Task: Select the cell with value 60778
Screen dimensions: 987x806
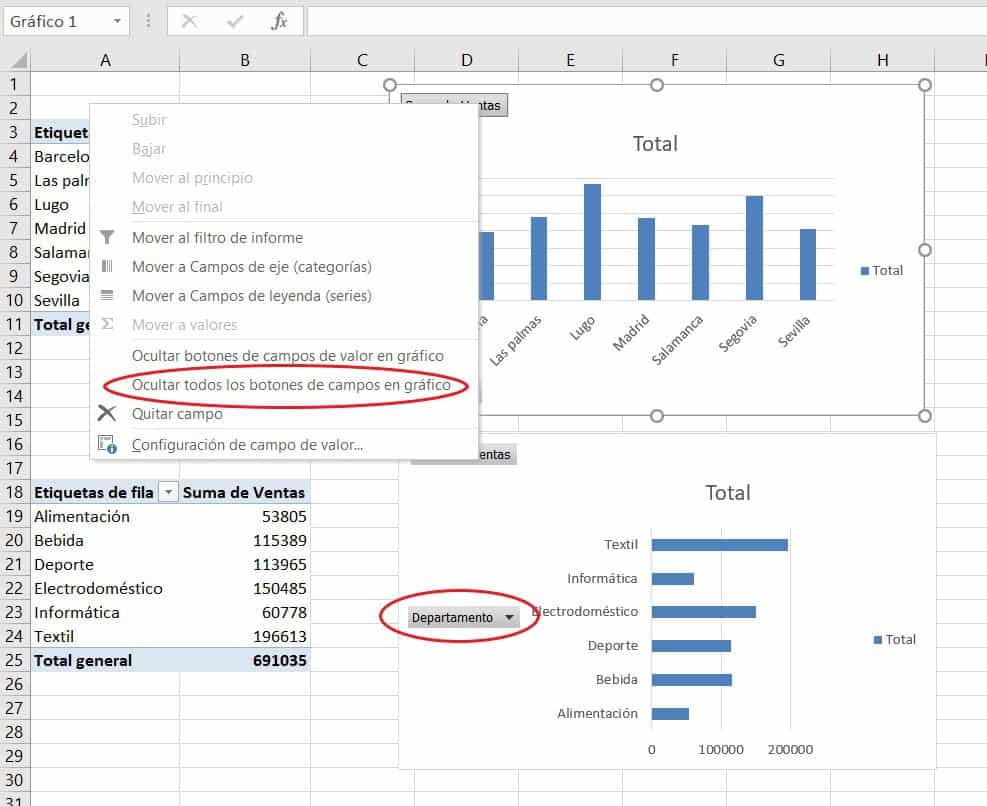Action: (x=244, y=612)
